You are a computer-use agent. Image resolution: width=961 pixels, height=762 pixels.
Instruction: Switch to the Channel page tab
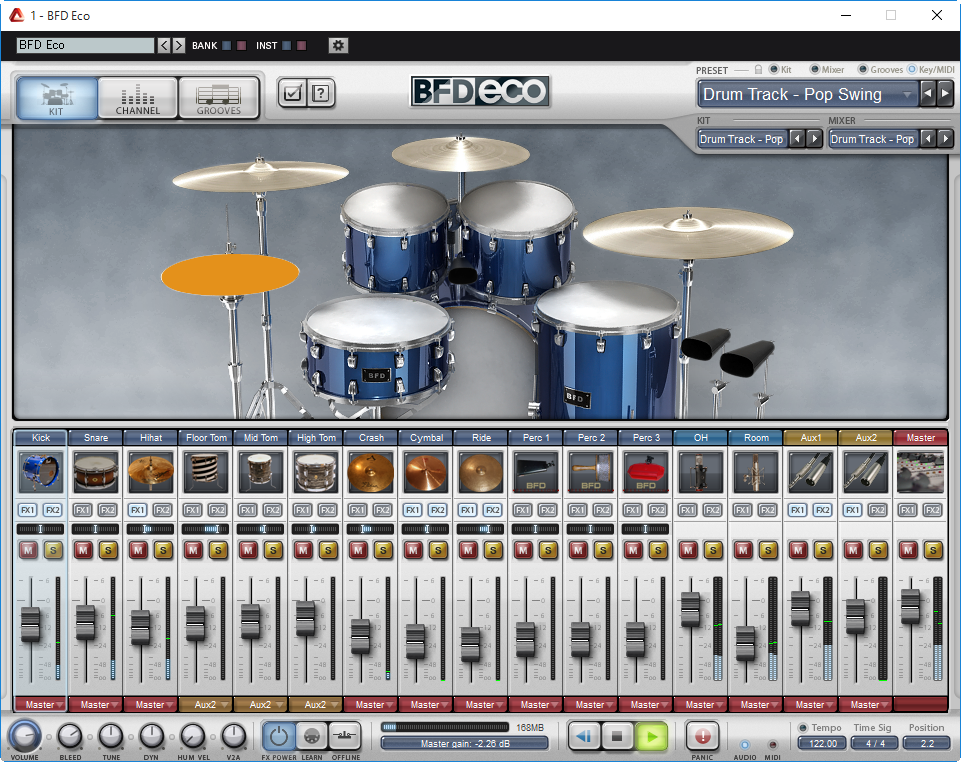[138, 97]
